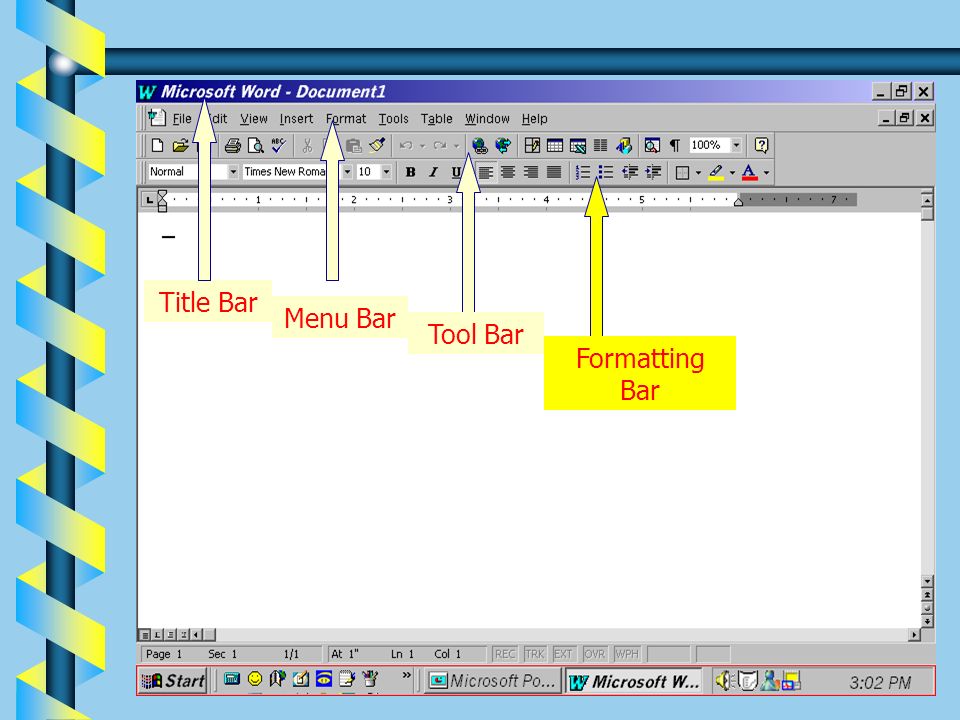The height and width of the screenshot is (720, 960).
Task: Open the Document Map
Action: tap(652, 145)
